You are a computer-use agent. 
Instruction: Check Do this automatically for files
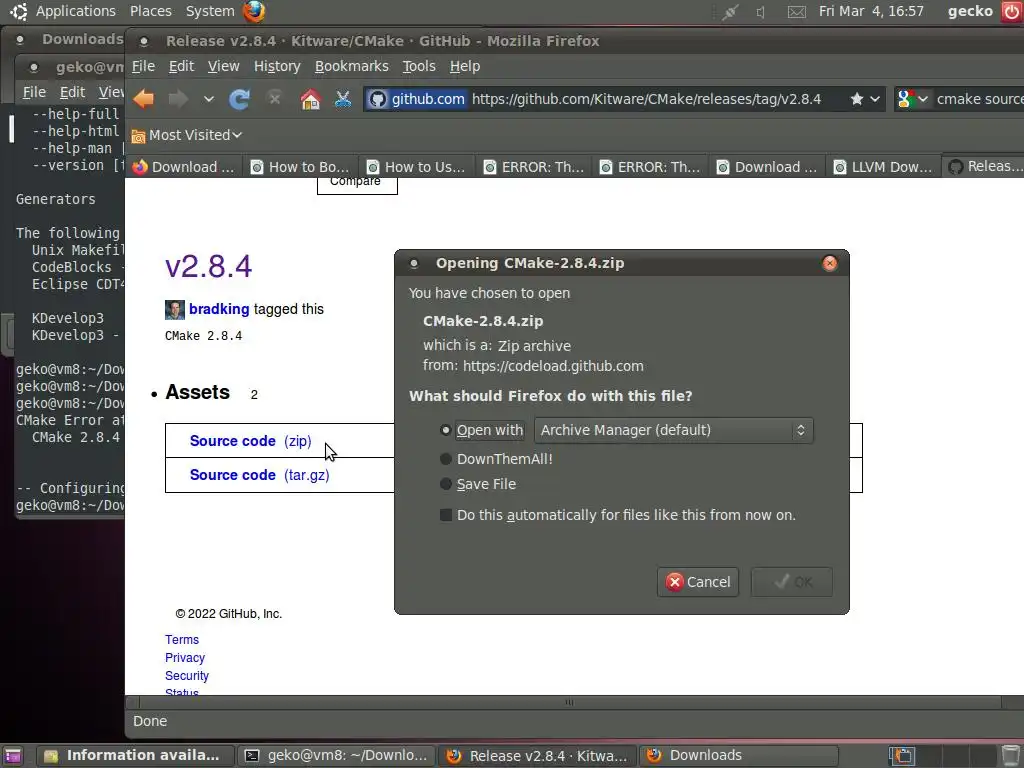[x=446, y=515]
